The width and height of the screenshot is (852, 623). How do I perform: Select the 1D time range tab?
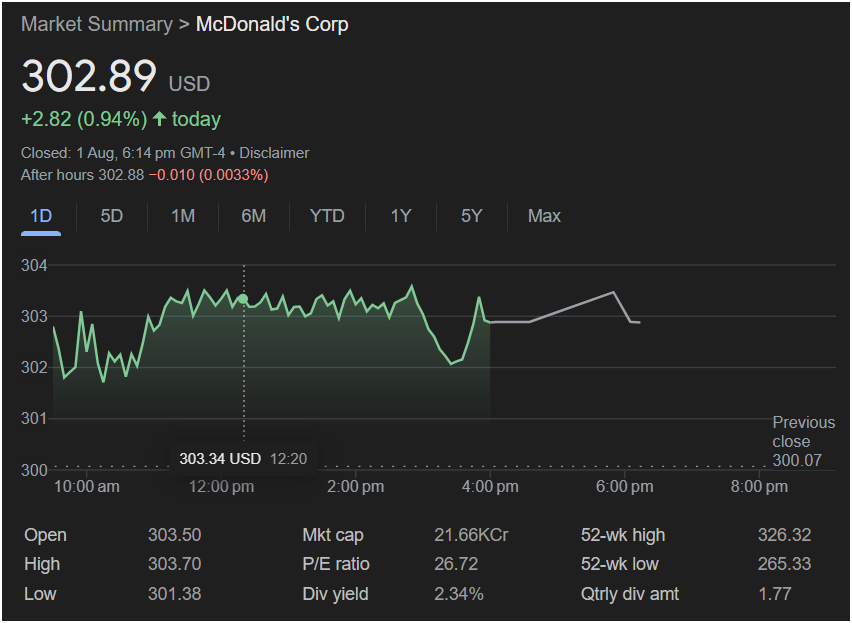tap(41, 216)
